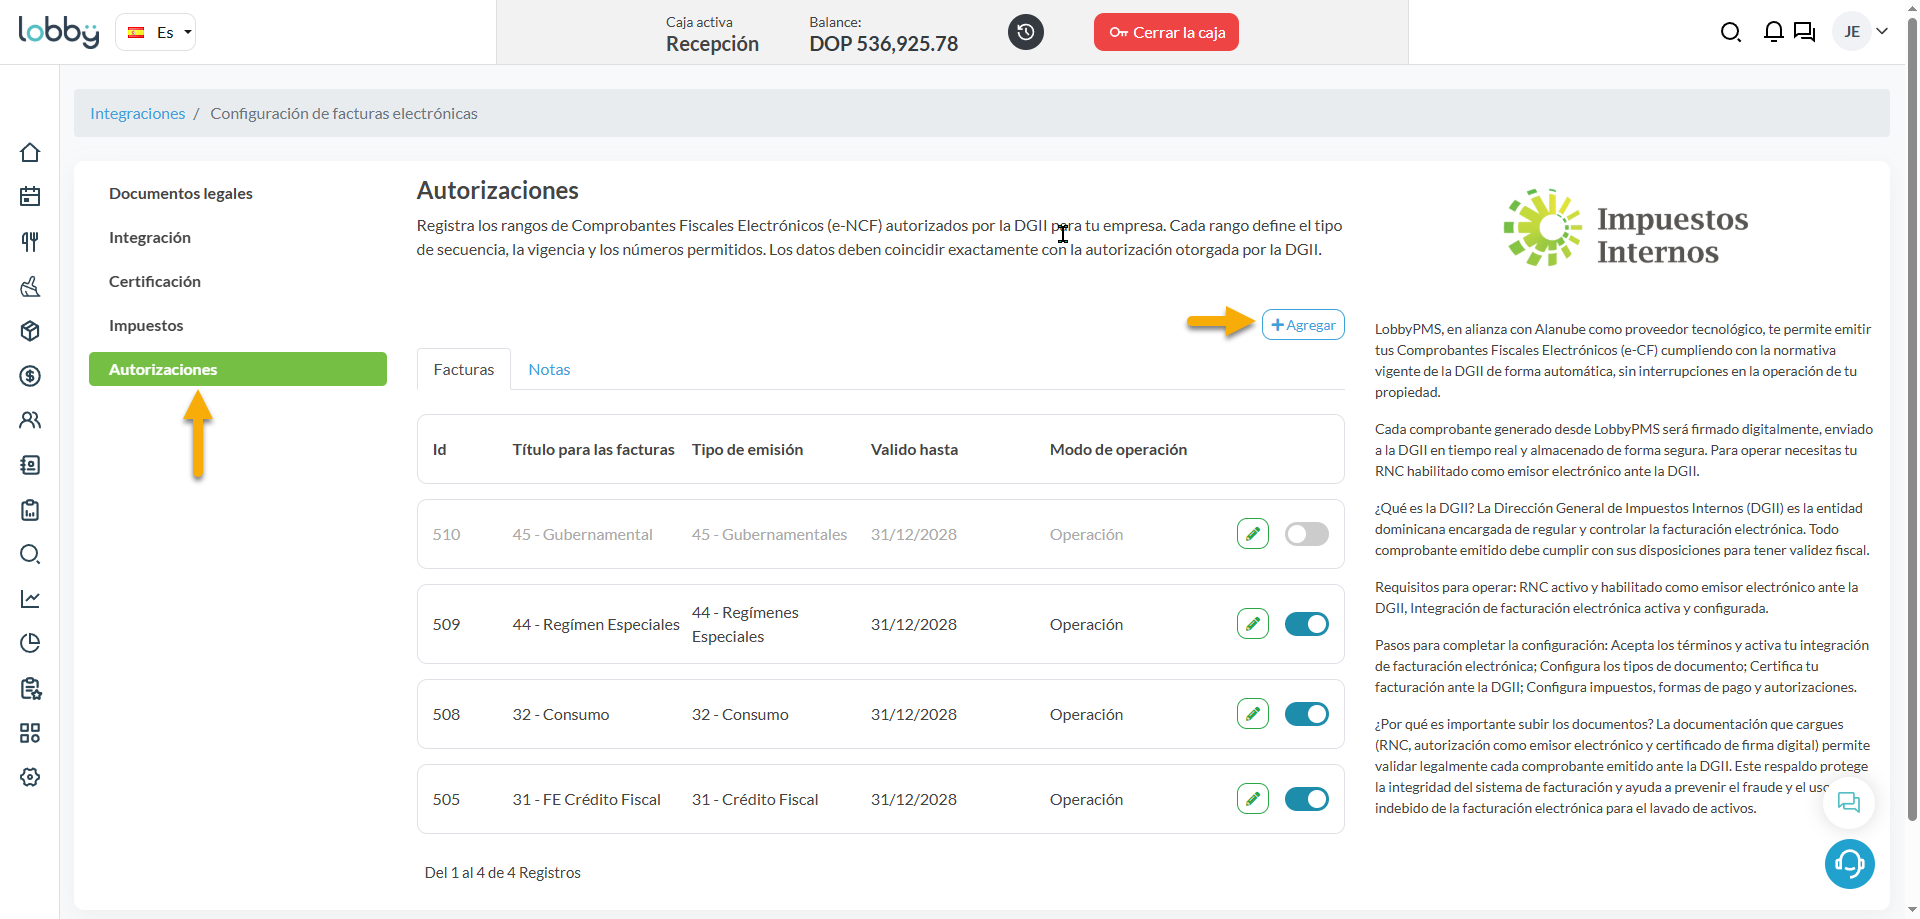Expand the JE user account menu

(1860, 32)
